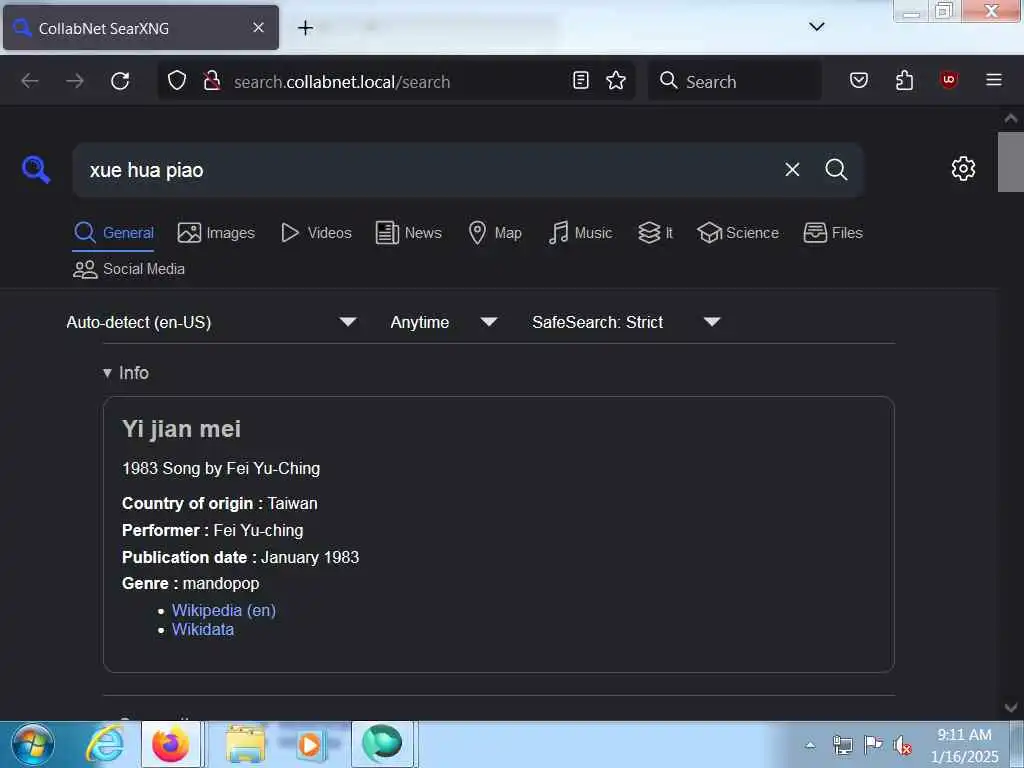1024x768 pixels.
Task: Click the '1983 Song by Fei Yu-Ching' text
Action: pos(221,468)
